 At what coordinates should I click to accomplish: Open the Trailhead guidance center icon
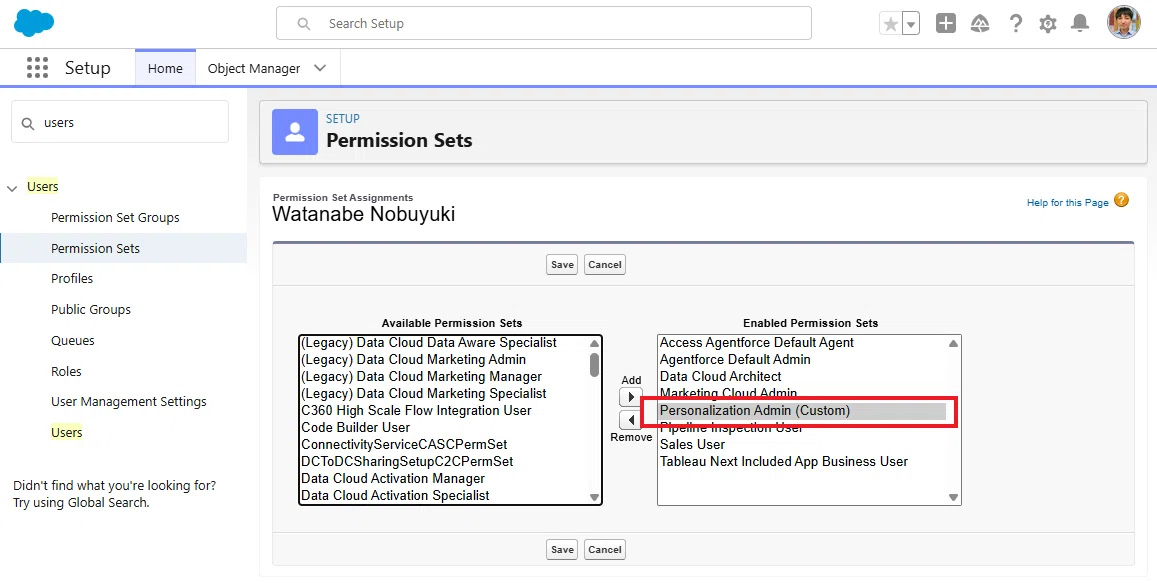[x=980, y=24]
